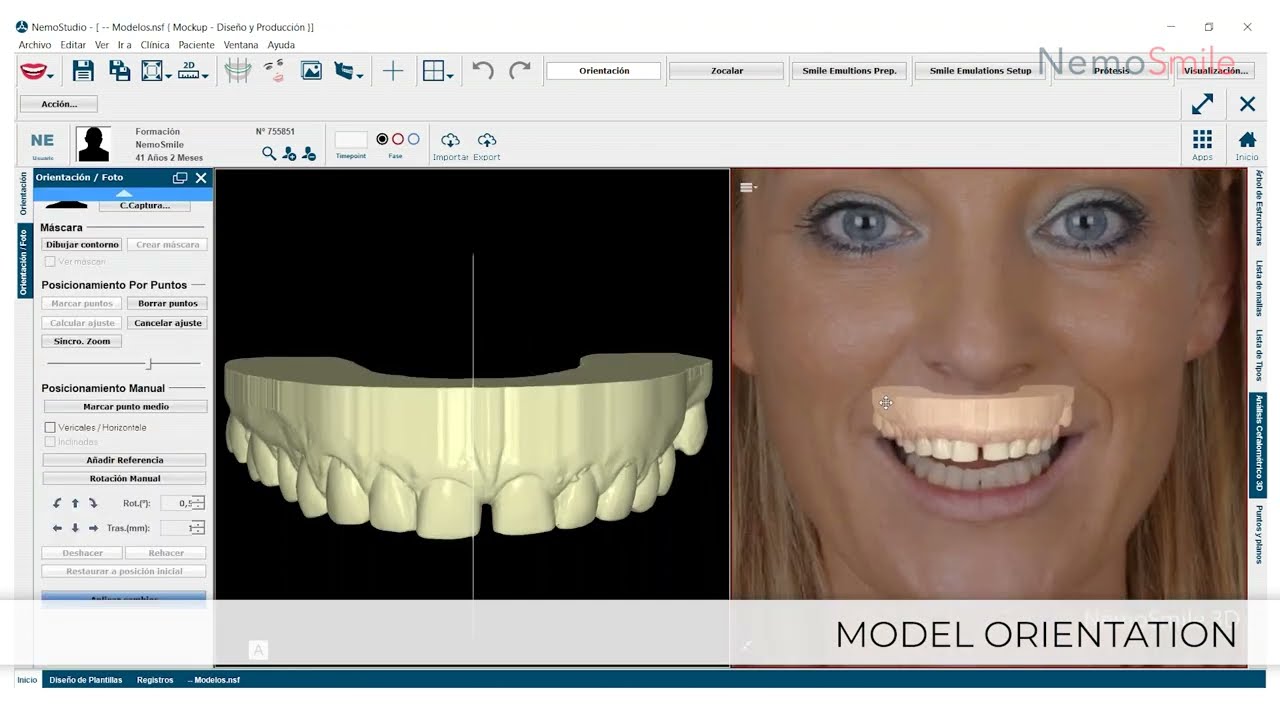Click the remove patient icon
Viewport: 1280px width, 720px height.
(x=309, y=153)
